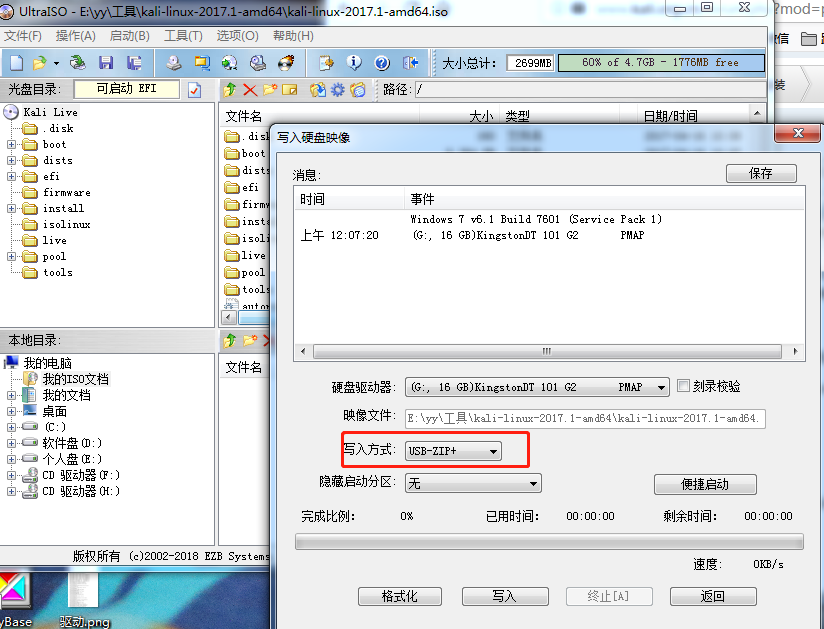Click the blue gear properties icon
824x629 pixels.
coord(337,90)
